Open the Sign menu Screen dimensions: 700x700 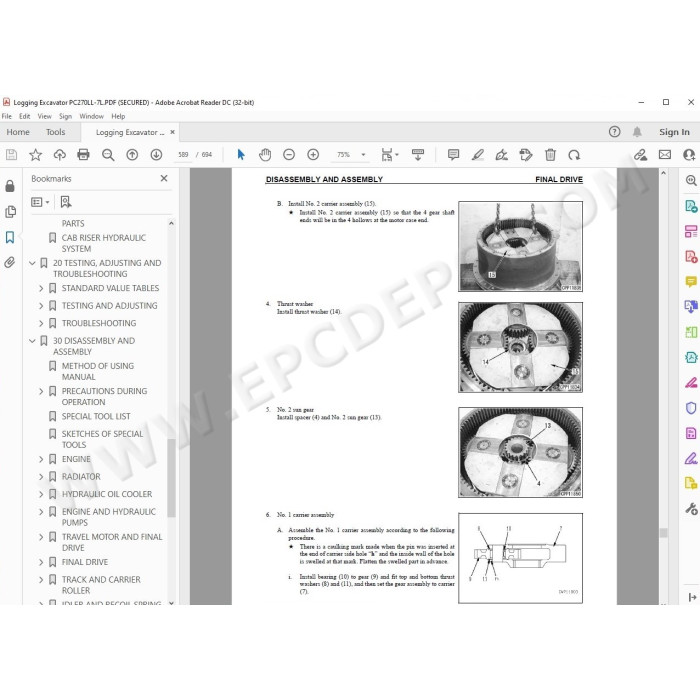[65, 116]
